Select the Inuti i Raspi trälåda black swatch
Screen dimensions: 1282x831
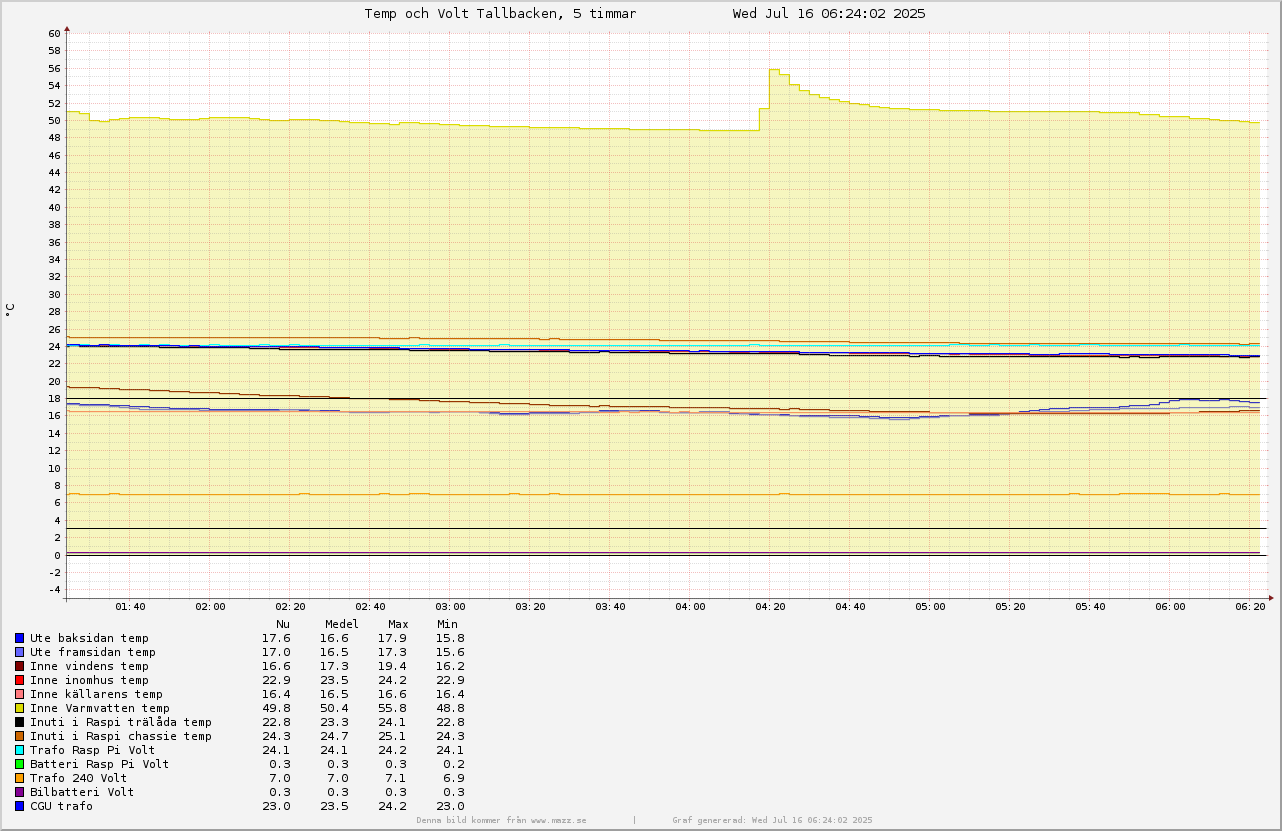(19, 722)
